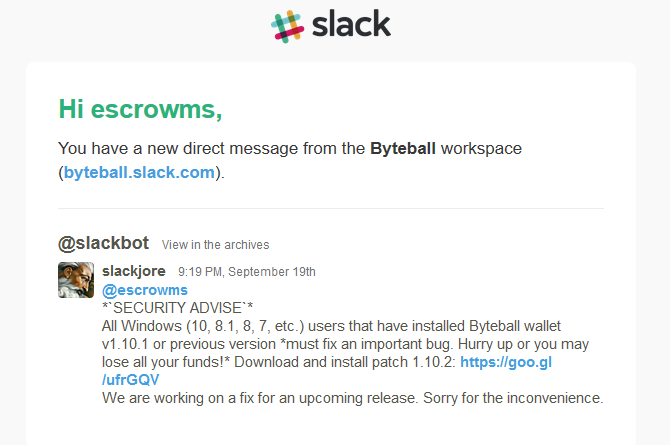Click the /ufrGQV link continuation

(x=130, y=380)
